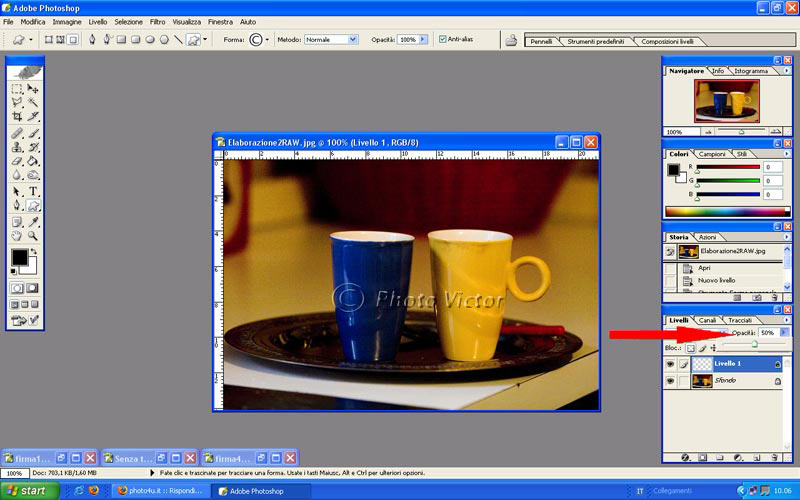Click the layer opacity slider handle
This screenshot has height=500, width=800.
pos(754,344)
